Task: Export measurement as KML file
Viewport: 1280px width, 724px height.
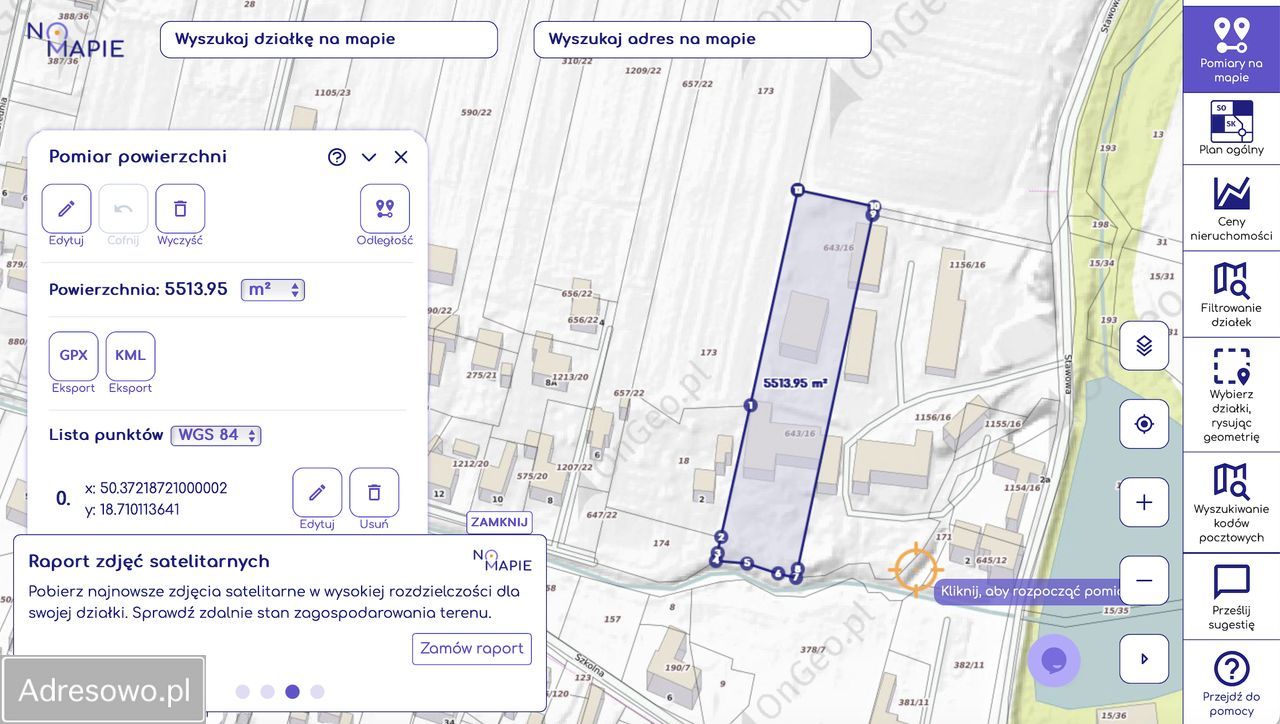Action: [130, 356]
